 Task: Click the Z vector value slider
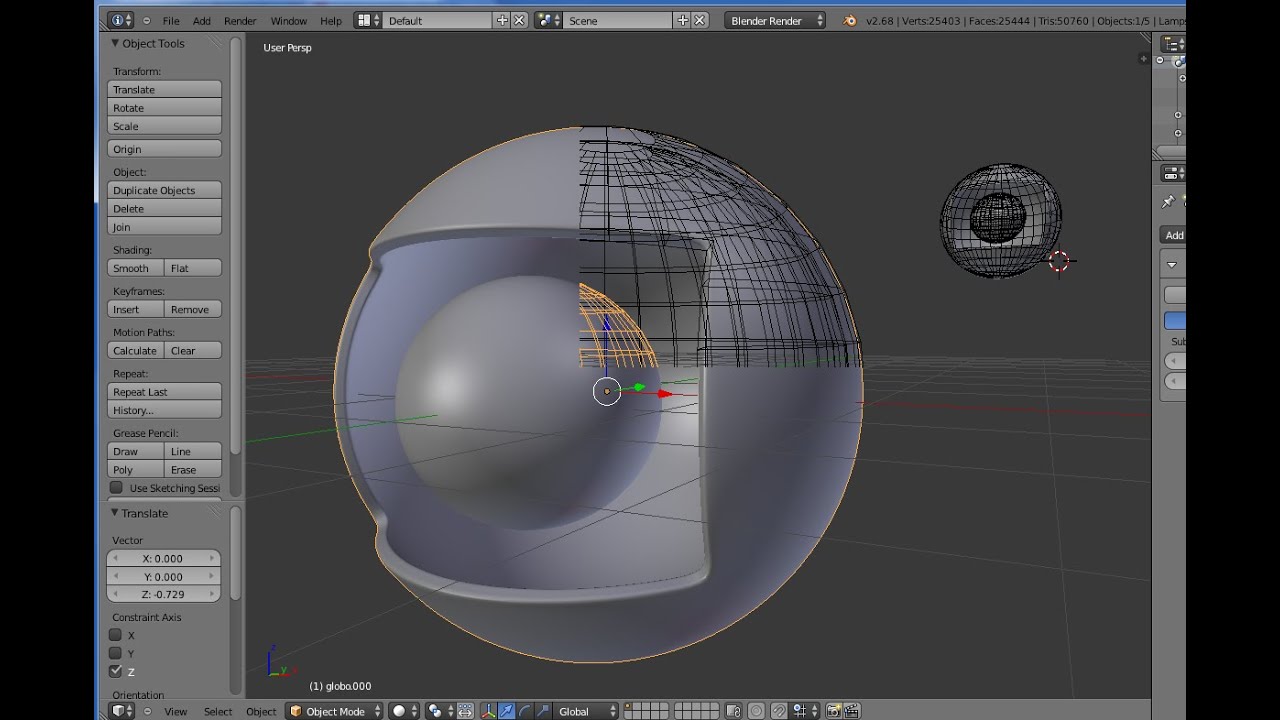click(x=164, y=594)
